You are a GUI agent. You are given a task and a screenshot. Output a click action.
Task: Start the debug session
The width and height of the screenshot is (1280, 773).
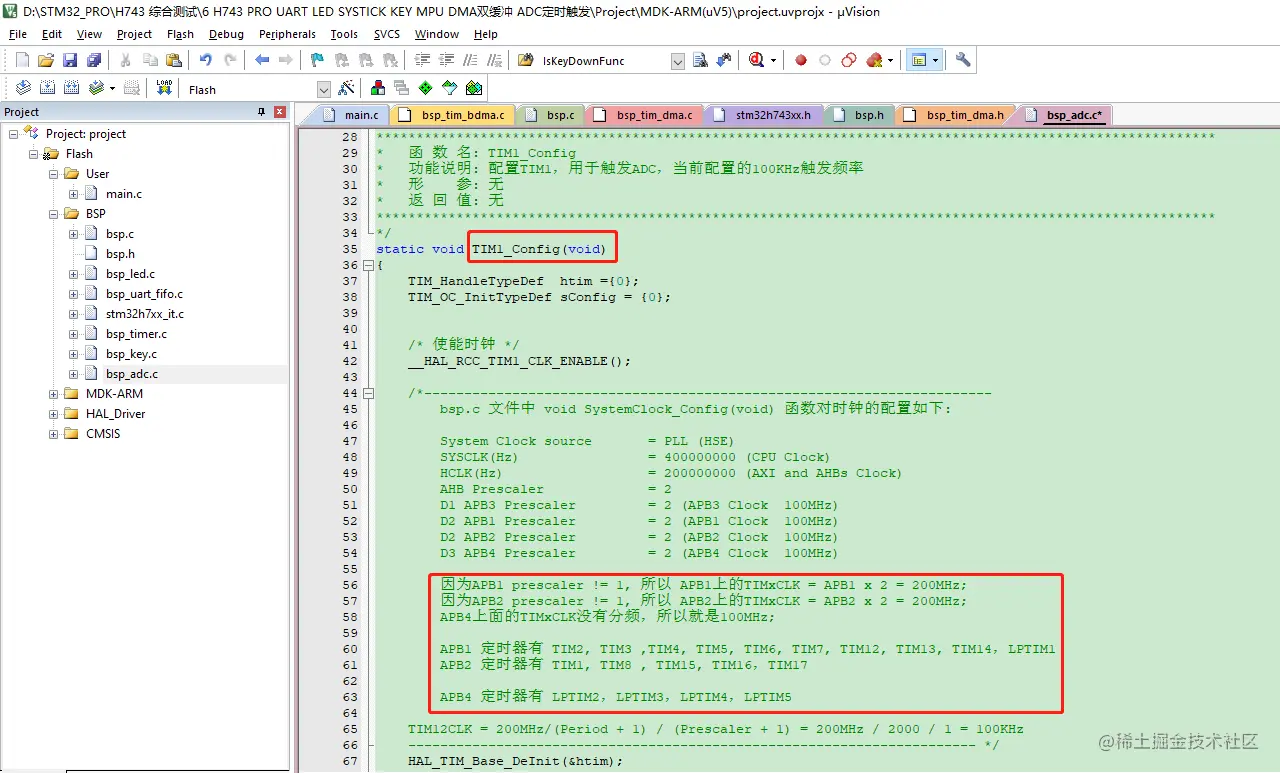[757, 60]
